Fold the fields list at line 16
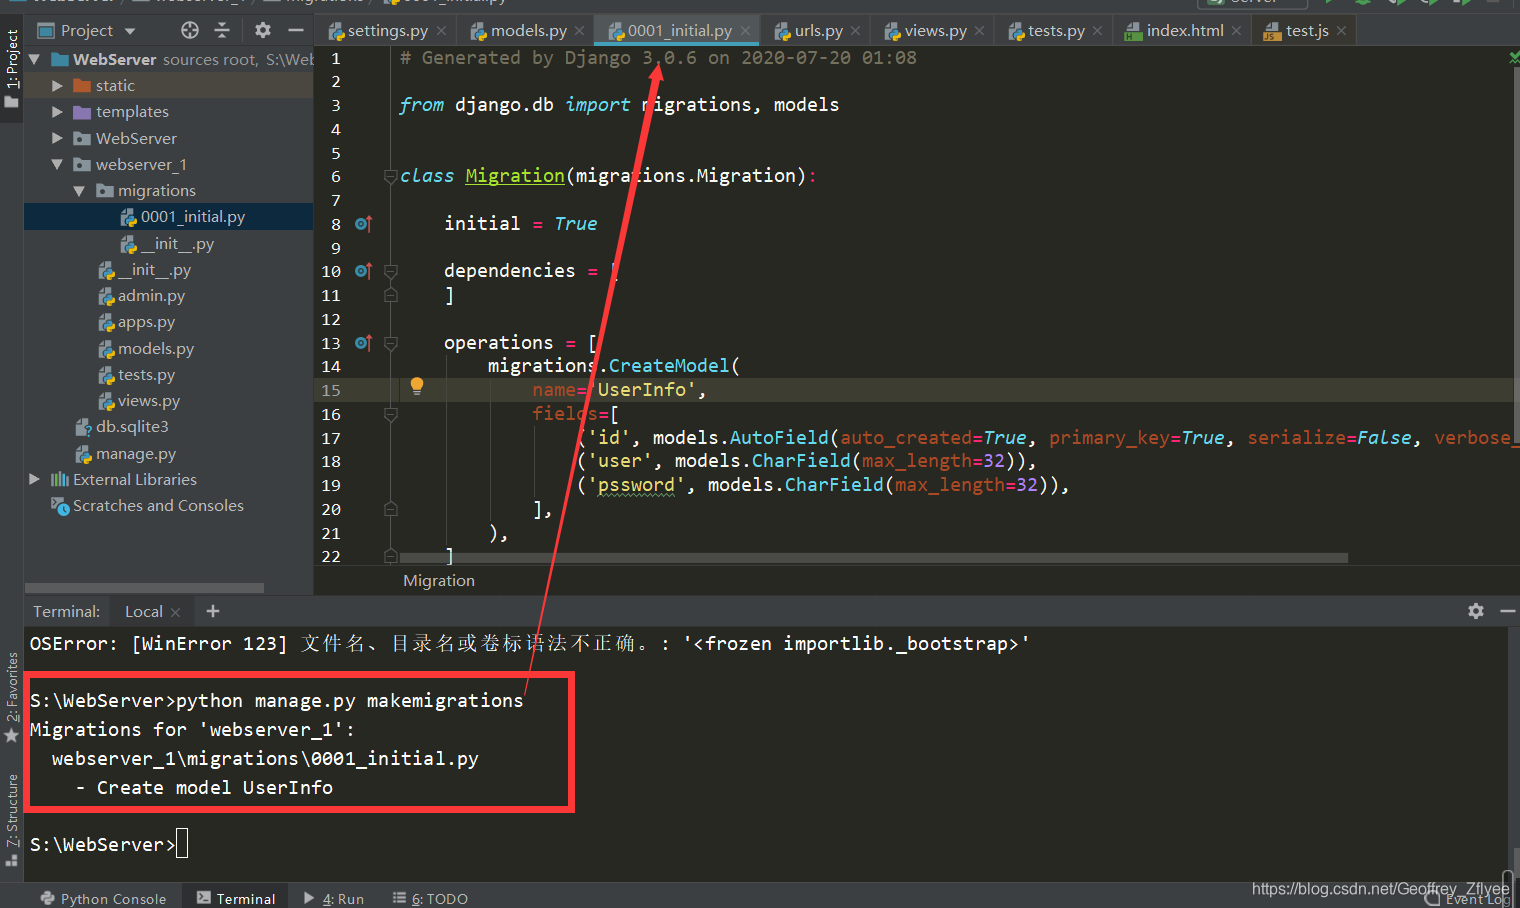The image size is (1520, 908). [x=390, y=414]
